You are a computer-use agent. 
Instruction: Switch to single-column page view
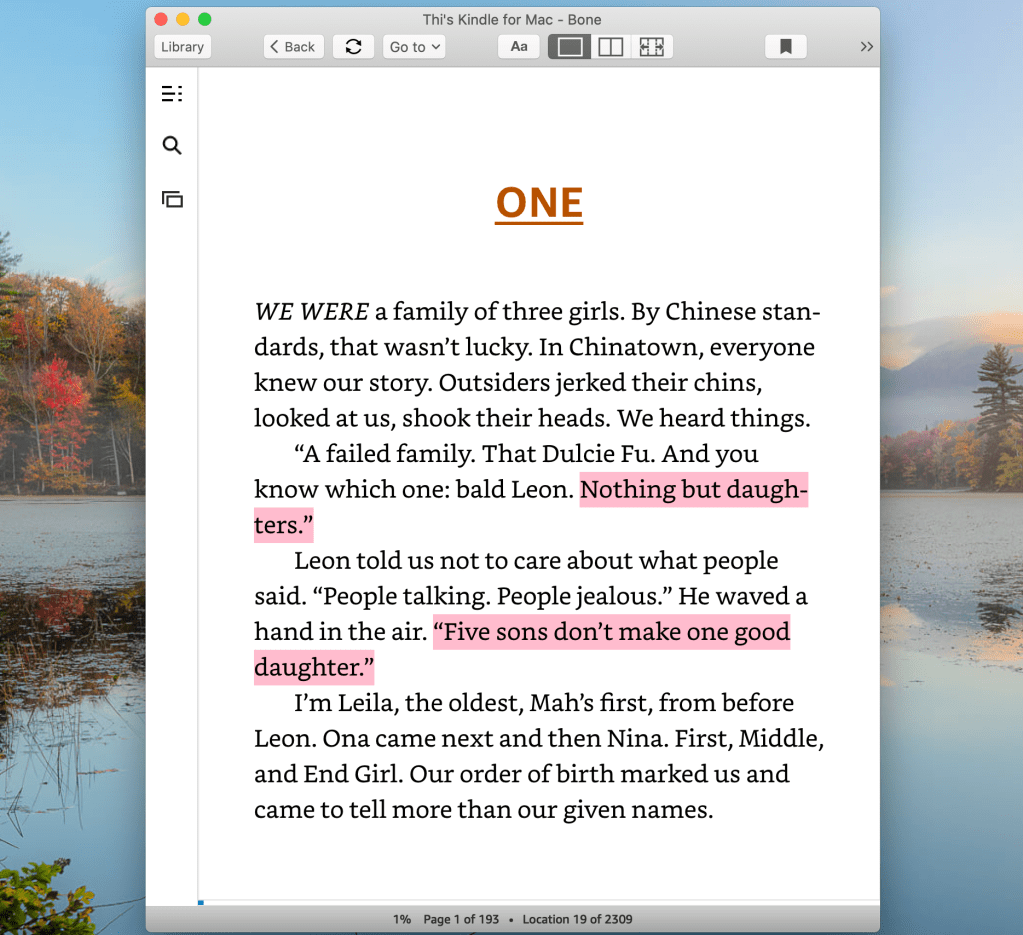569,47
